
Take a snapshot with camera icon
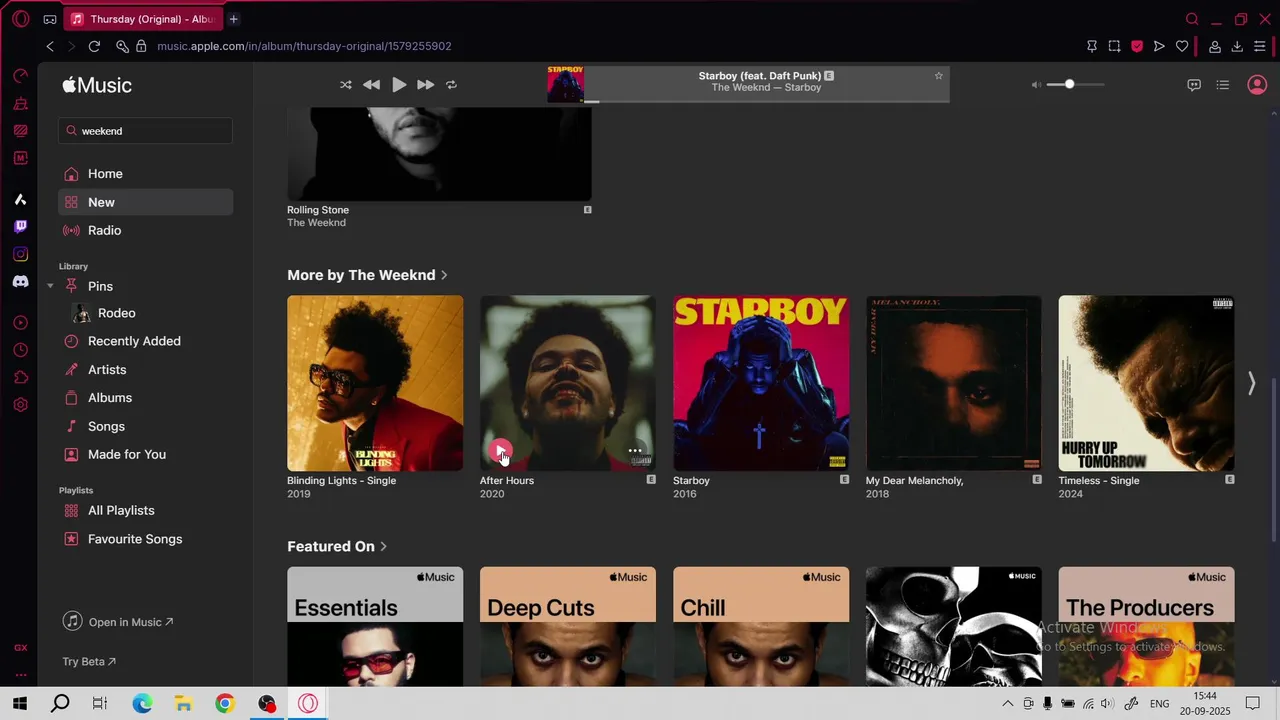point(1114,46)
